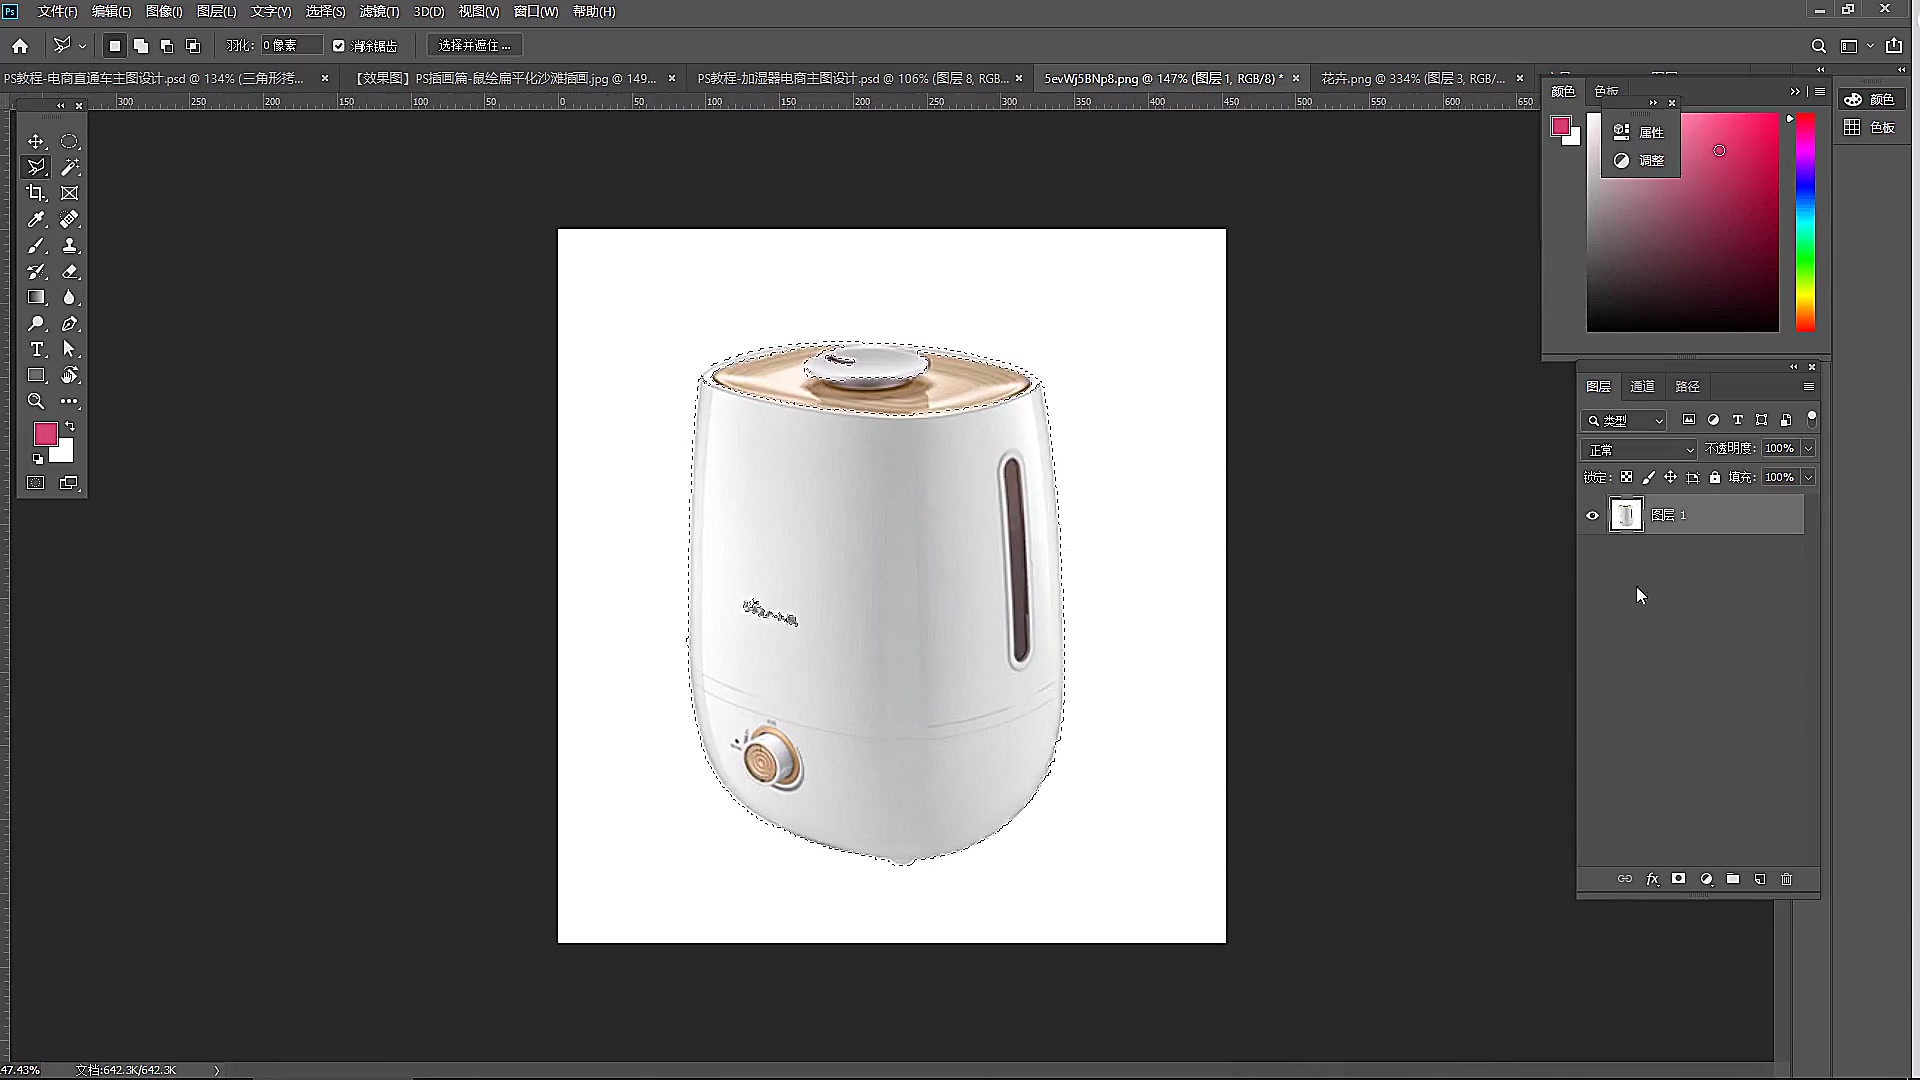The width and height of the screenshot is (1920, 1080).
Task: Select the Crop tool
Action: pos(36,193)
